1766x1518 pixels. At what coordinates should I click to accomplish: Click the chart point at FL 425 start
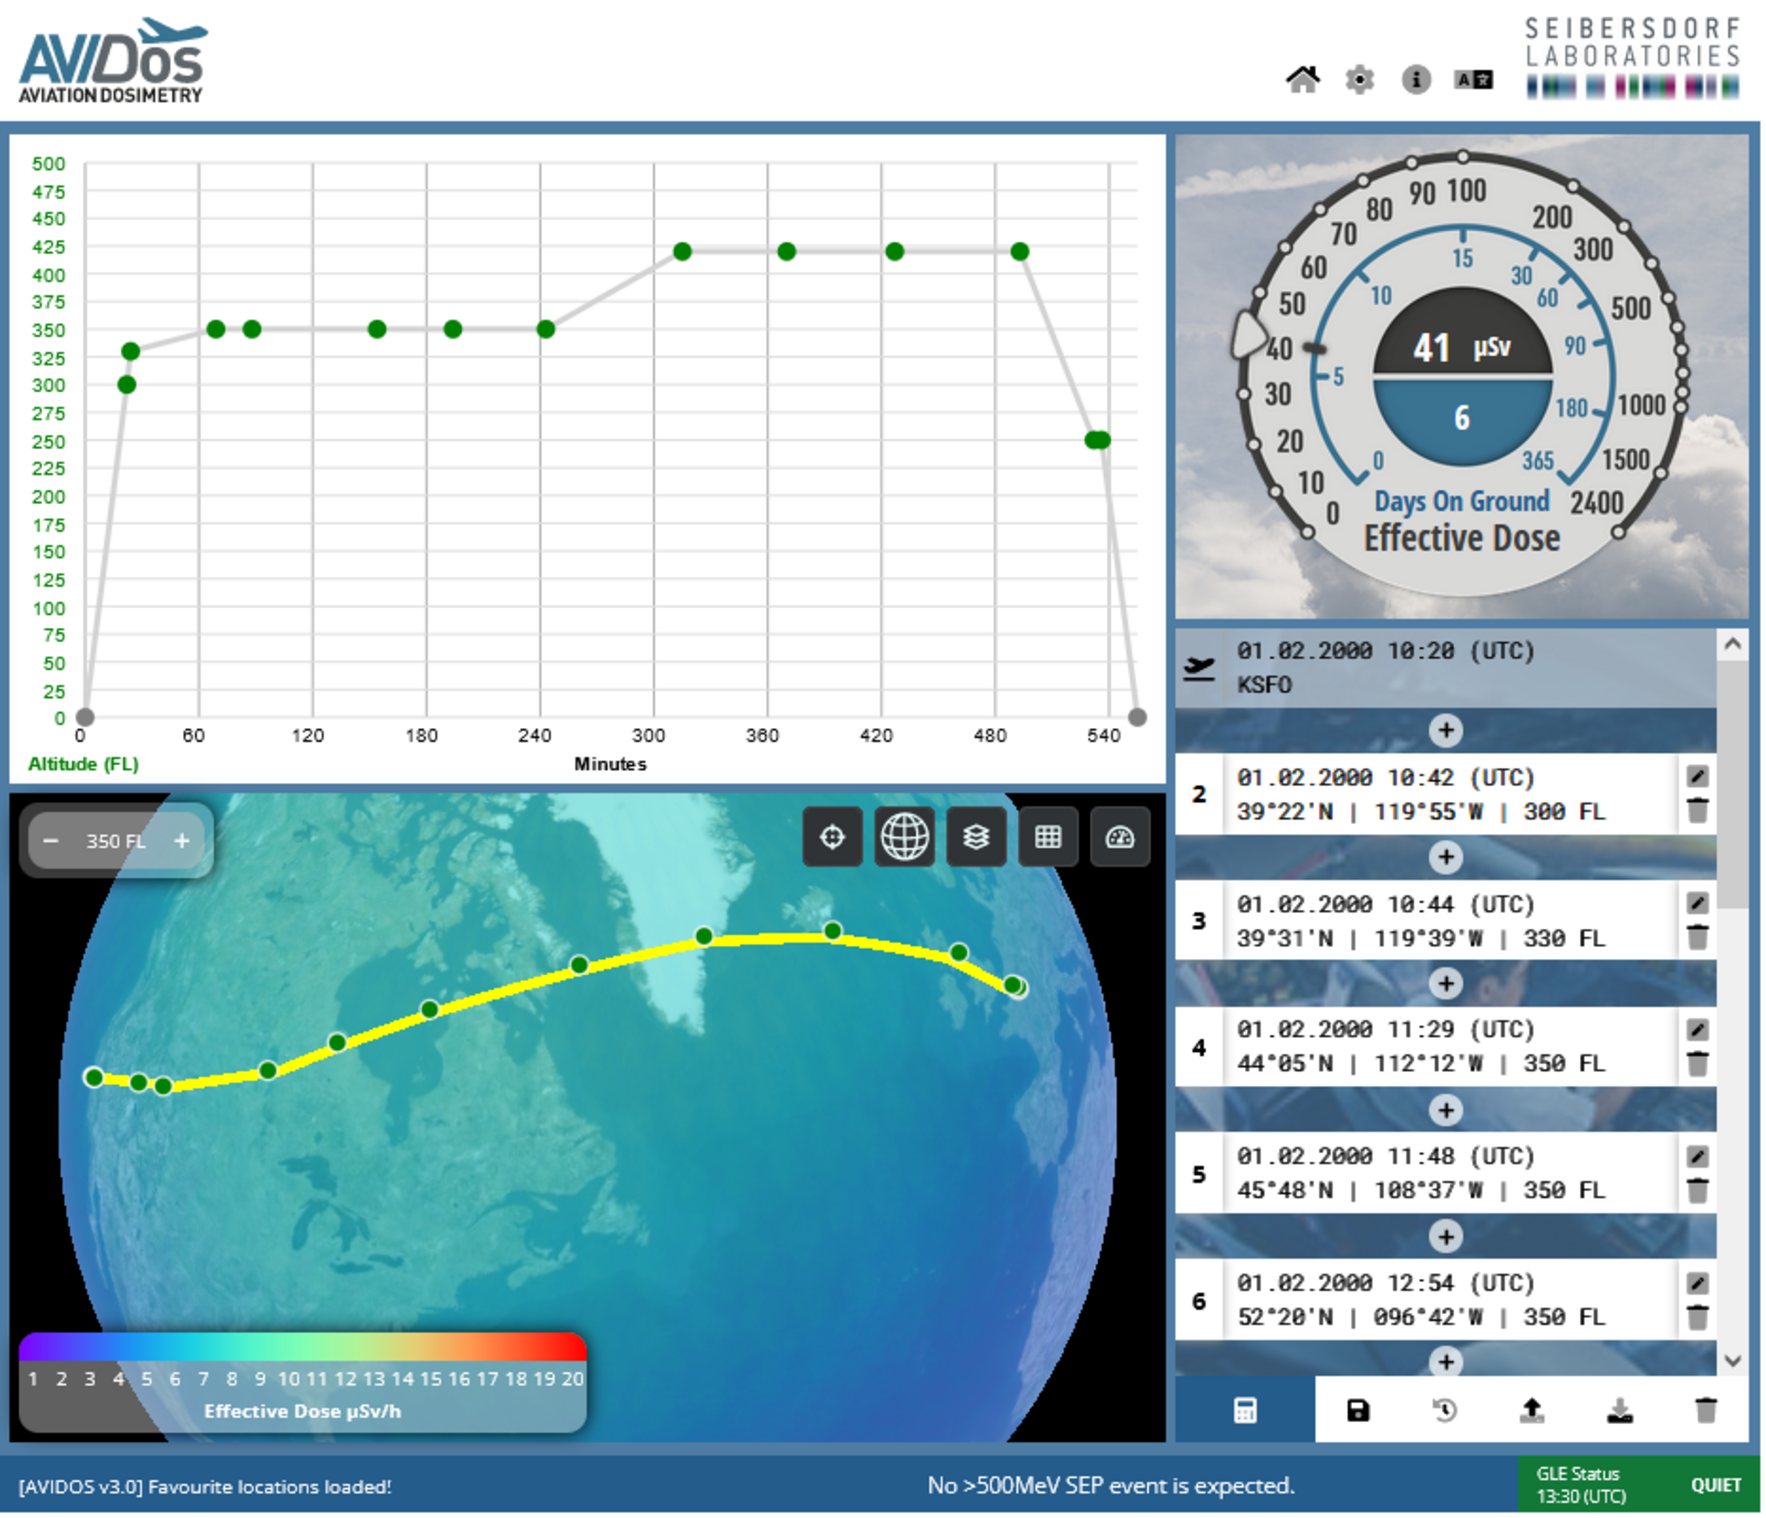coord(682,252)
